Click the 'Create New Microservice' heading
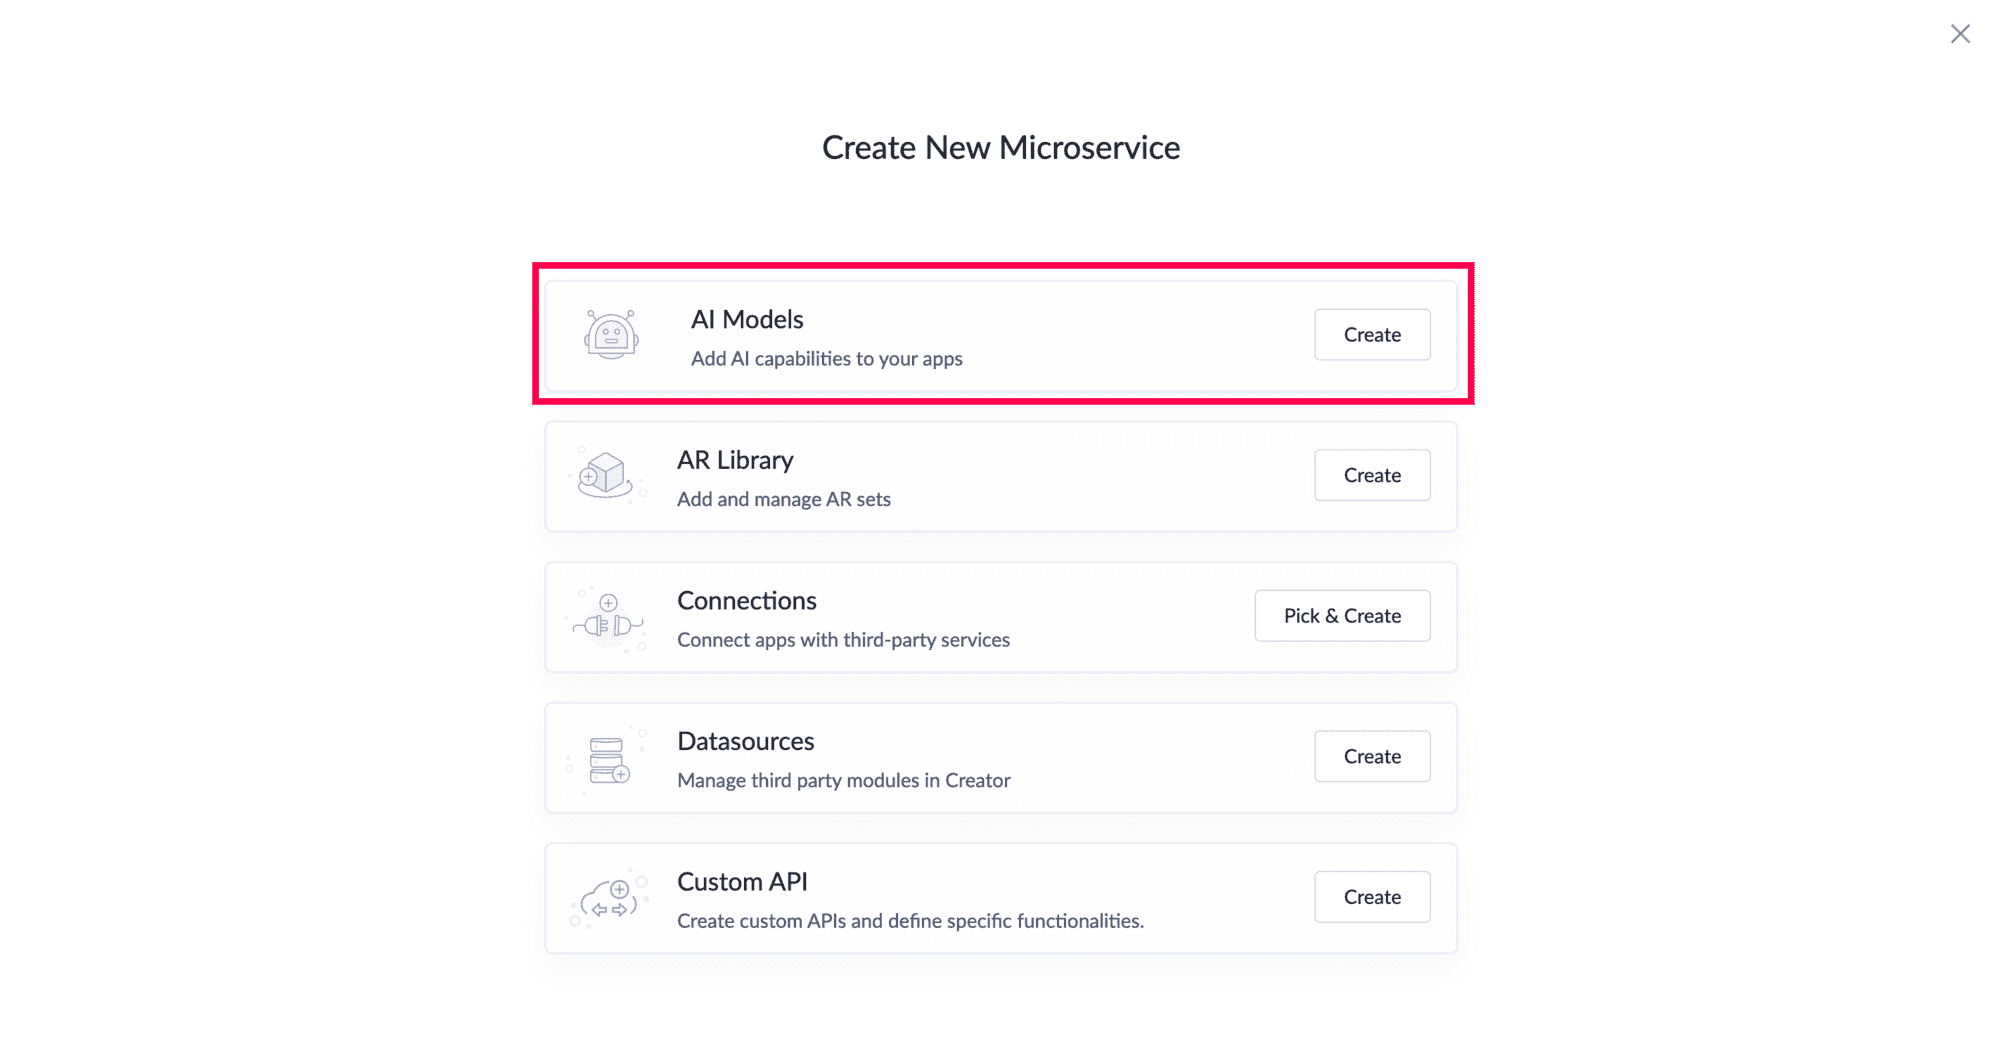The image size is (2000, 1060). 1001,148
